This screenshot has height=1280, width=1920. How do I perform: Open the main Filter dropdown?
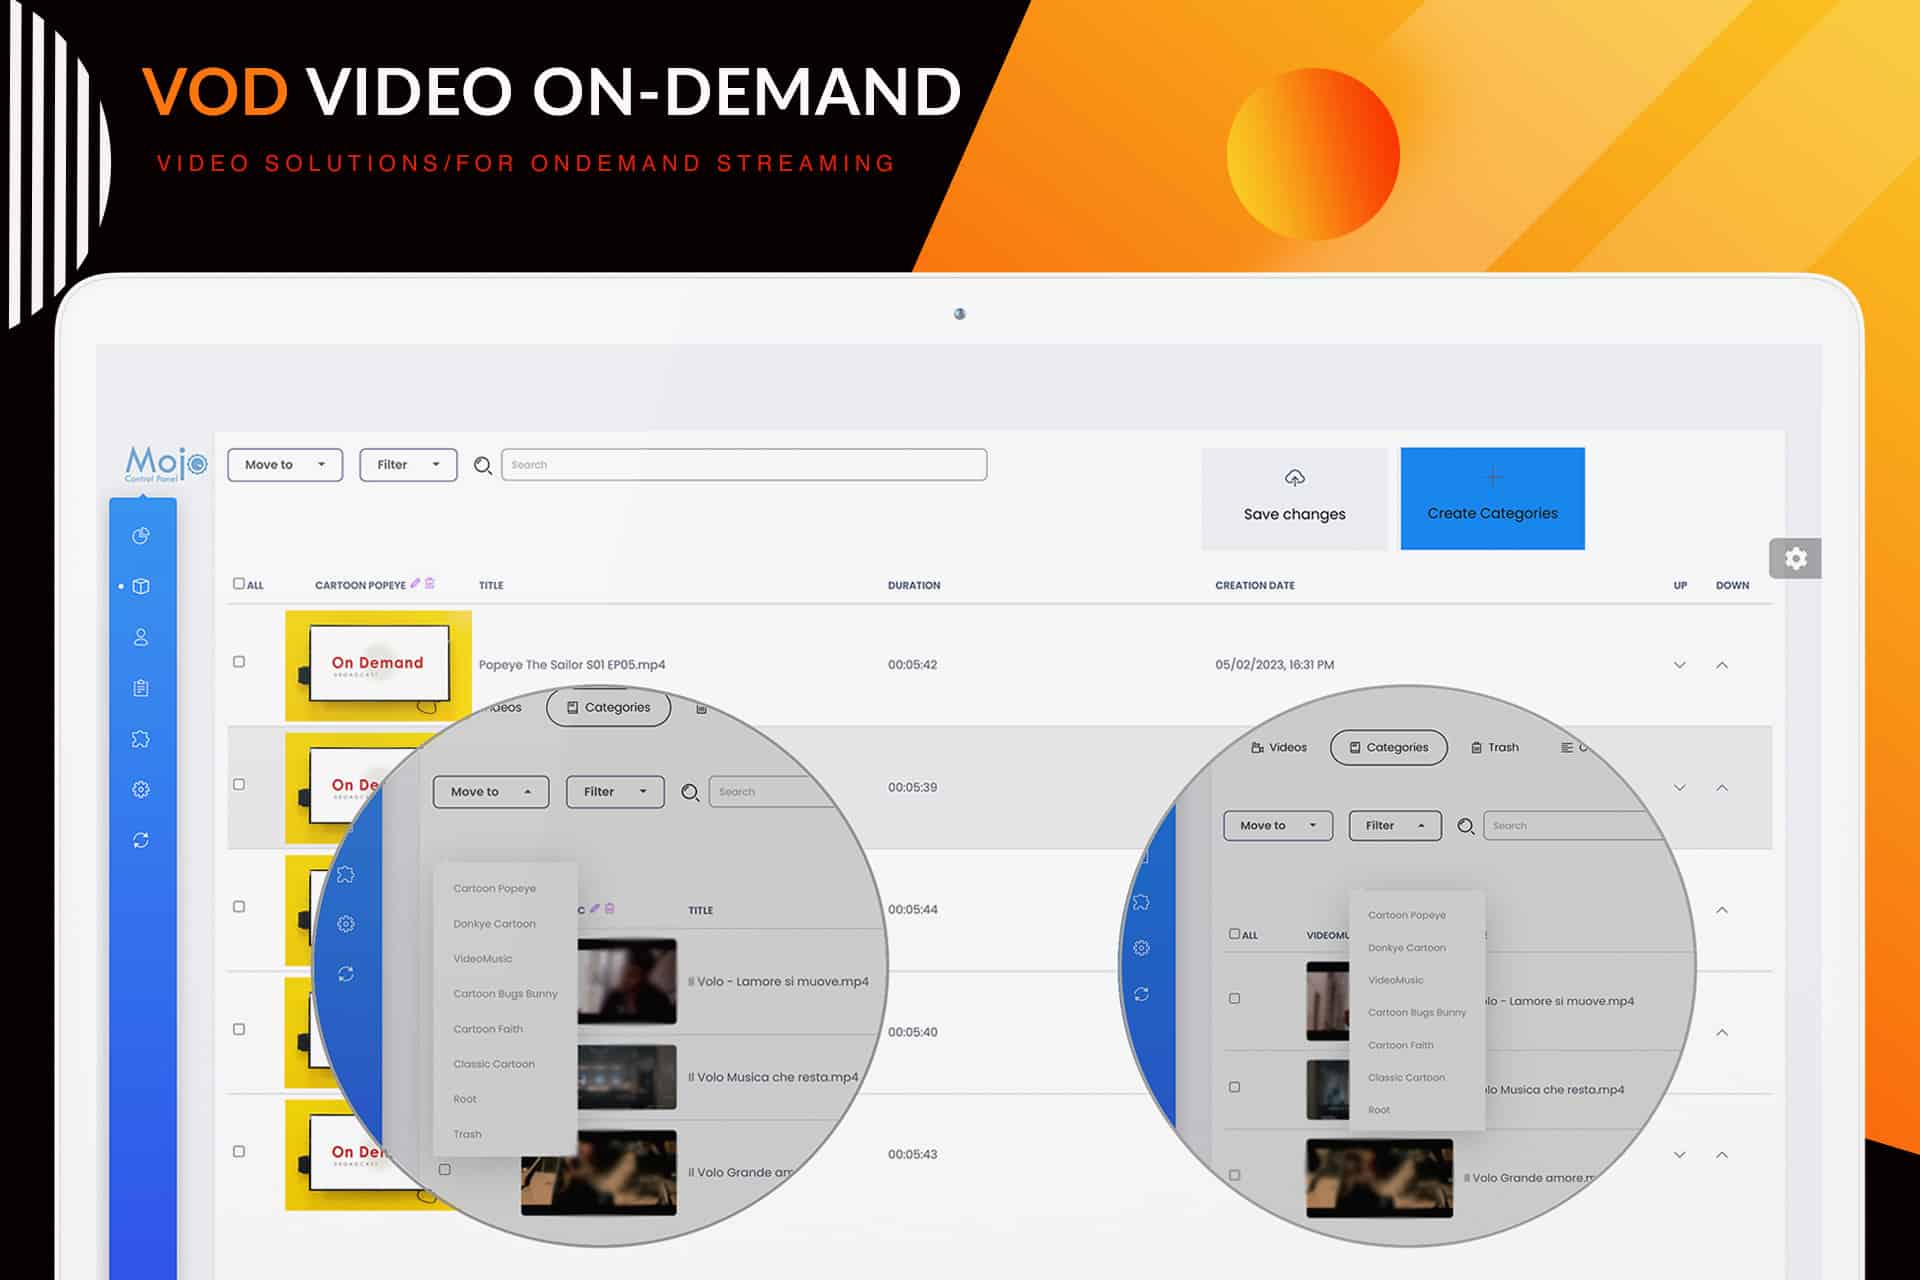408,465
